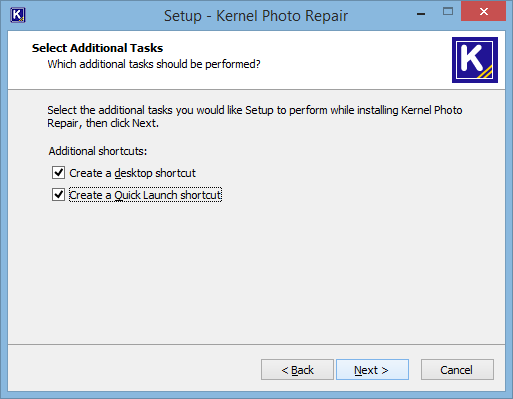Click the 'Select Additional Tasks' heading
Viewport: 513px width, 399px height.
coord(97,48)
